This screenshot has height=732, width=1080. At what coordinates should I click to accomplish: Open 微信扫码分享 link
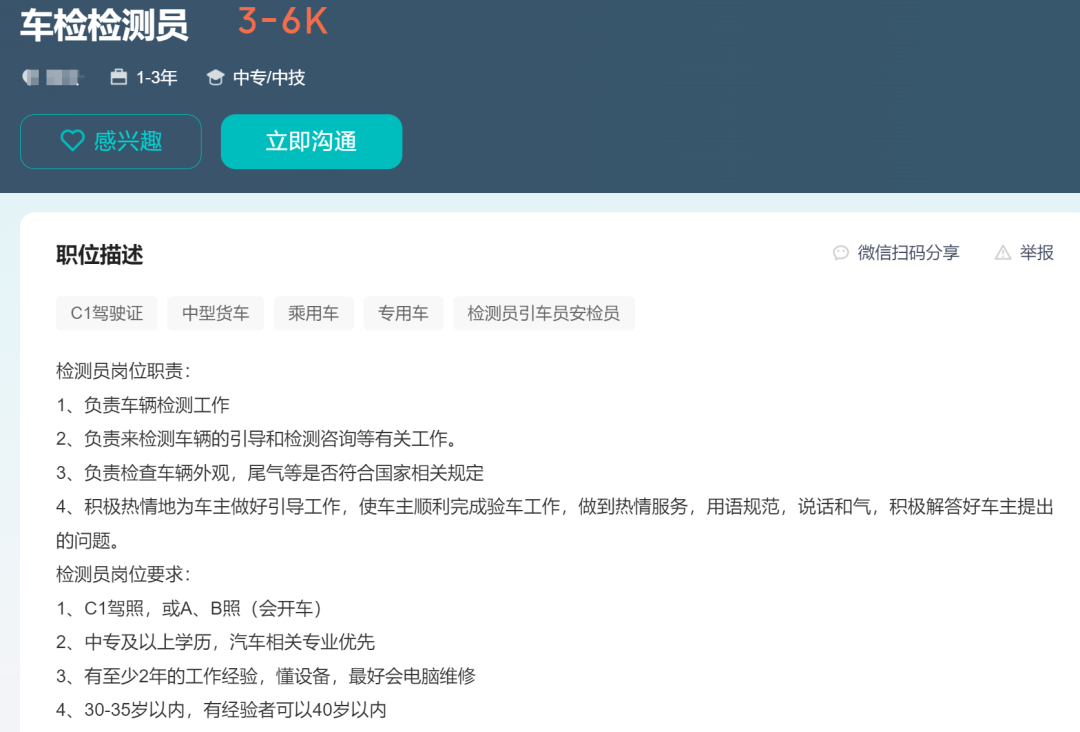(908, 253)
